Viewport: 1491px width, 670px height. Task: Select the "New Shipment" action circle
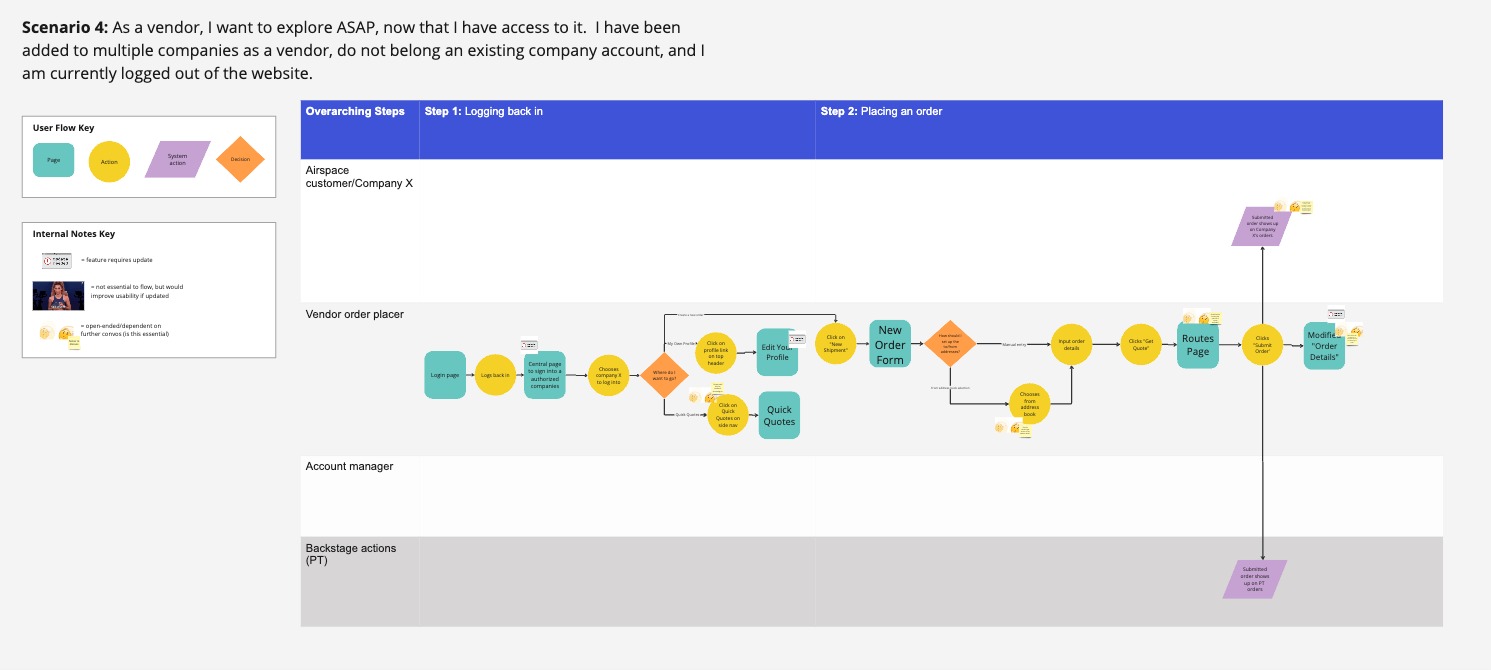[836, 344]
